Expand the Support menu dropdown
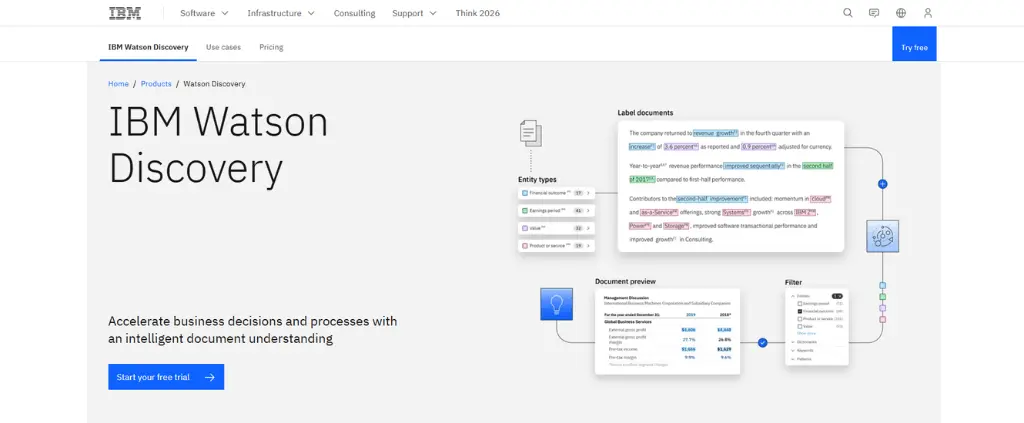The image size is (1024, 423). click(414, 13)
